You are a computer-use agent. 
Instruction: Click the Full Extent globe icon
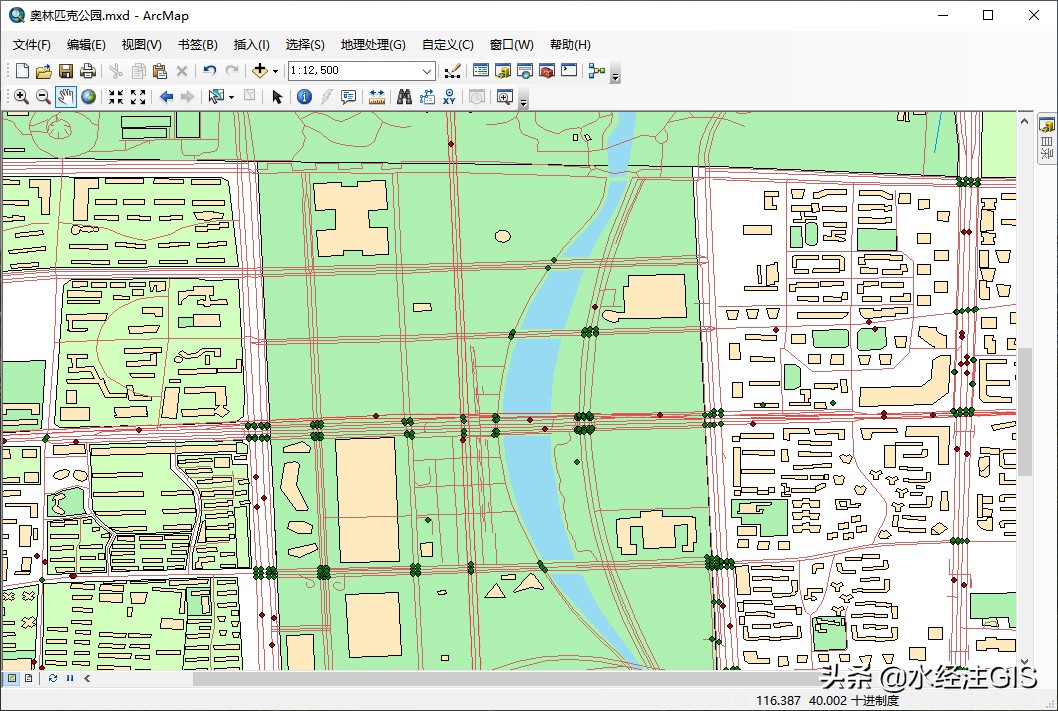[x=89, y=97]
